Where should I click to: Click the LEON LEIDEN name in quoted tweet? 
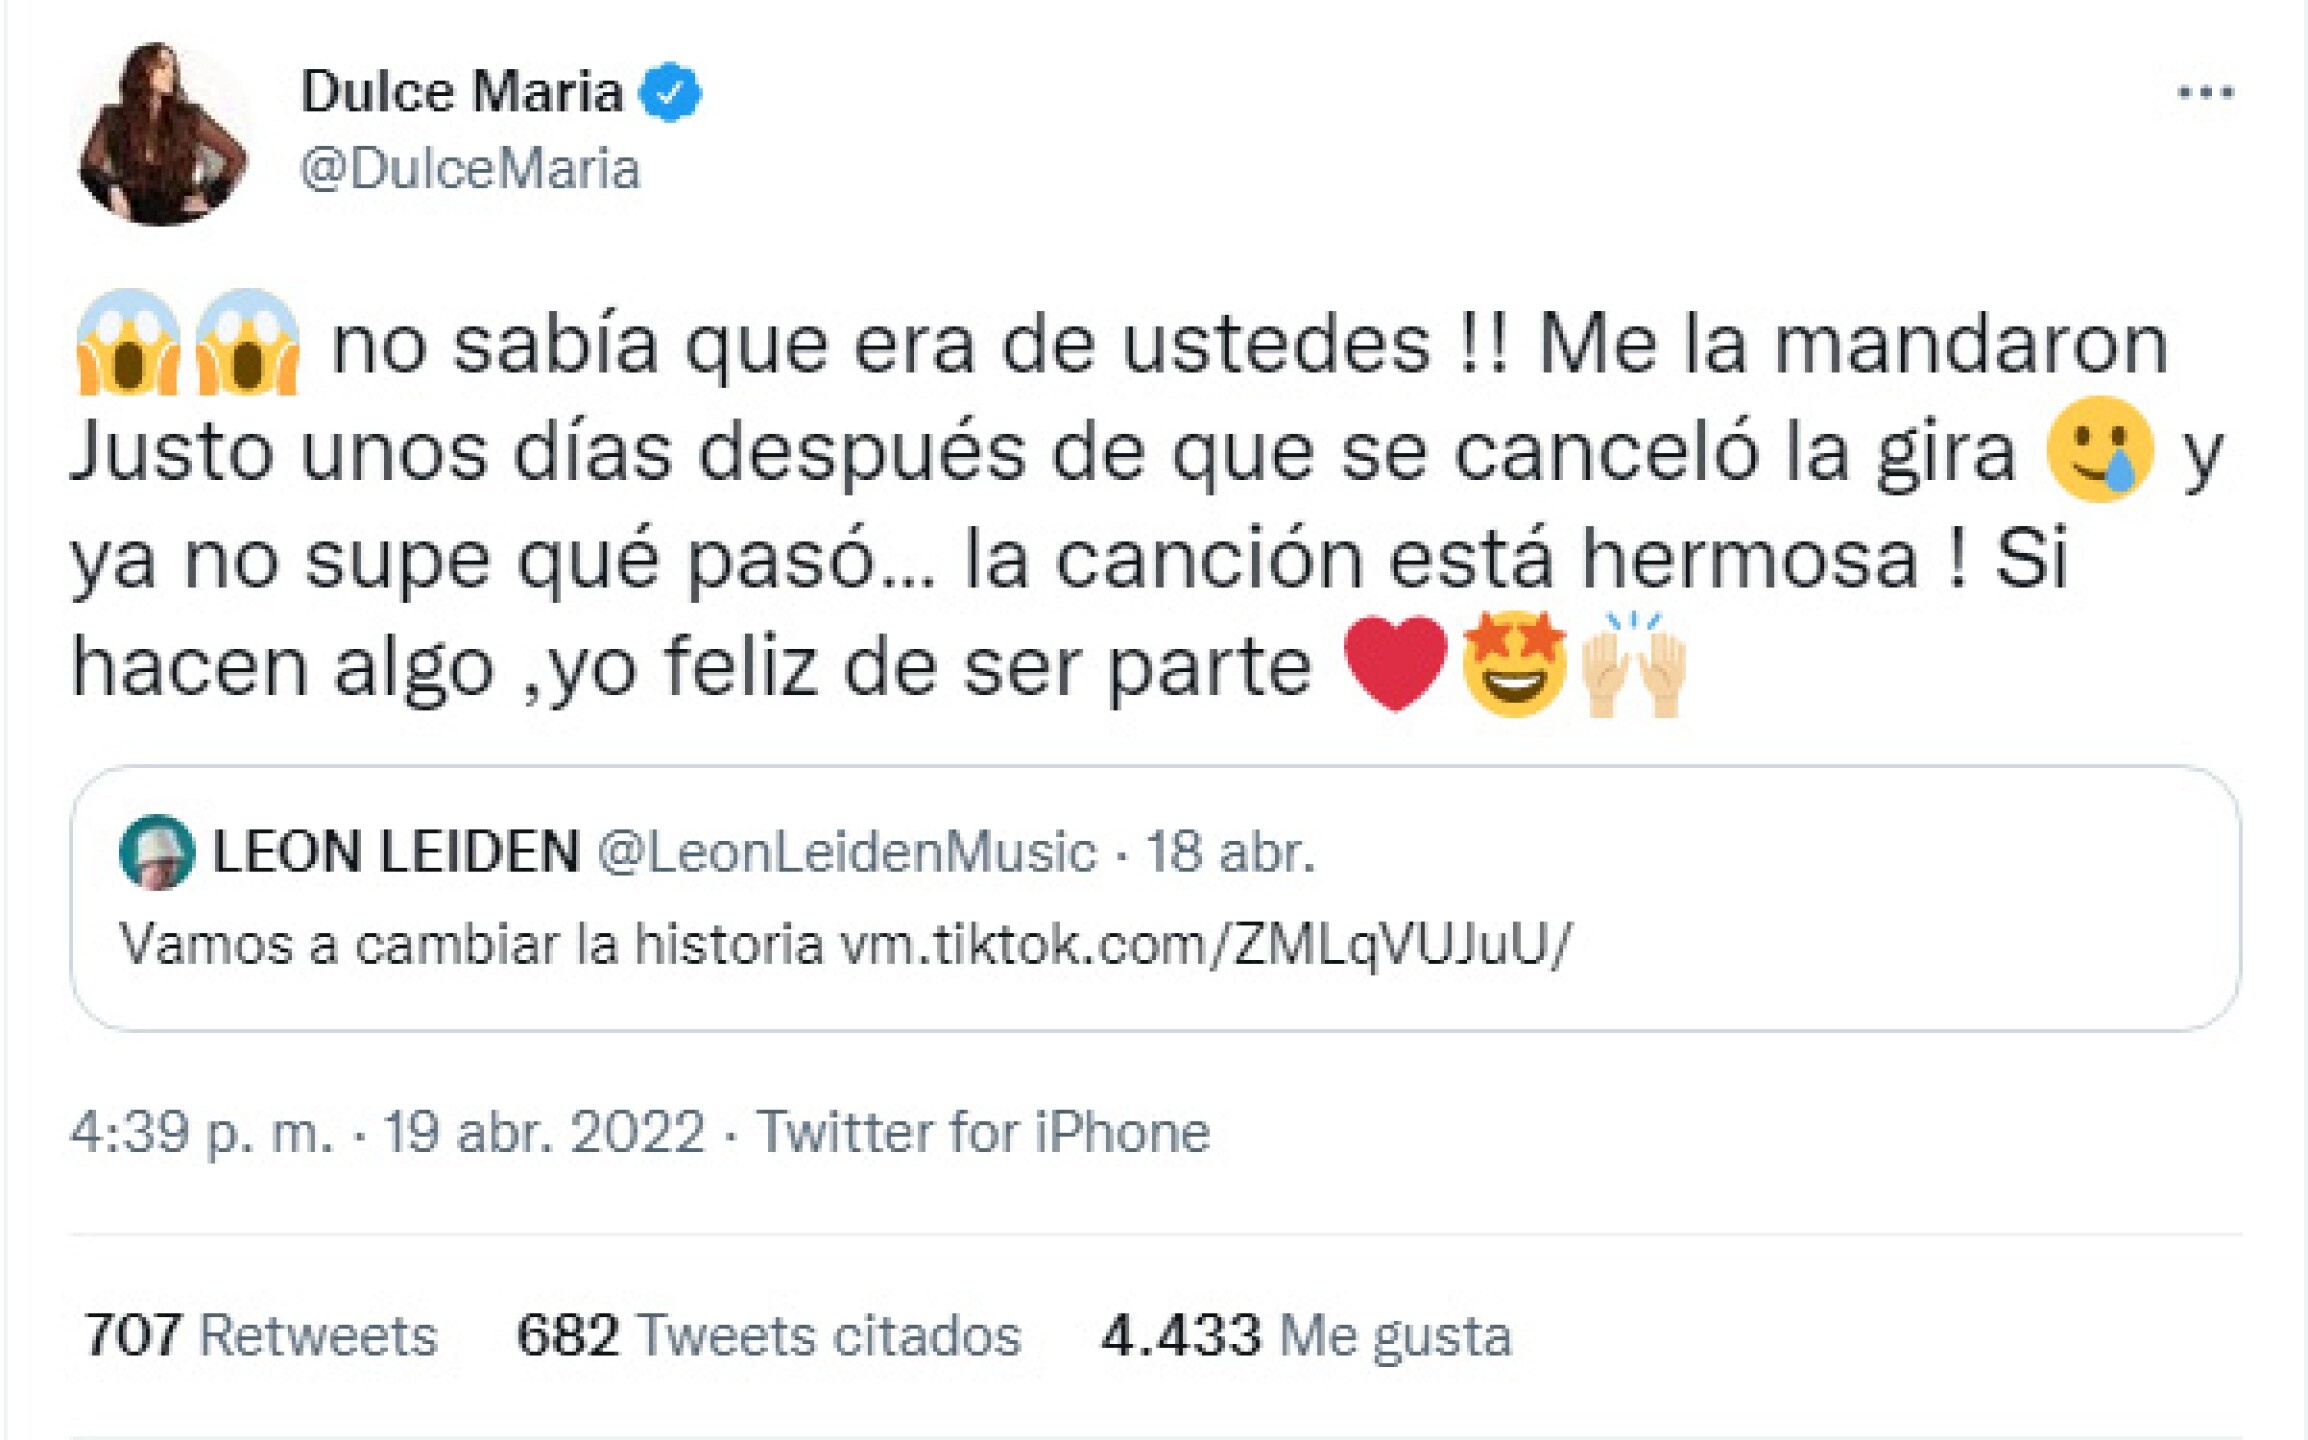pyautogui.click(x=396, y=852)
